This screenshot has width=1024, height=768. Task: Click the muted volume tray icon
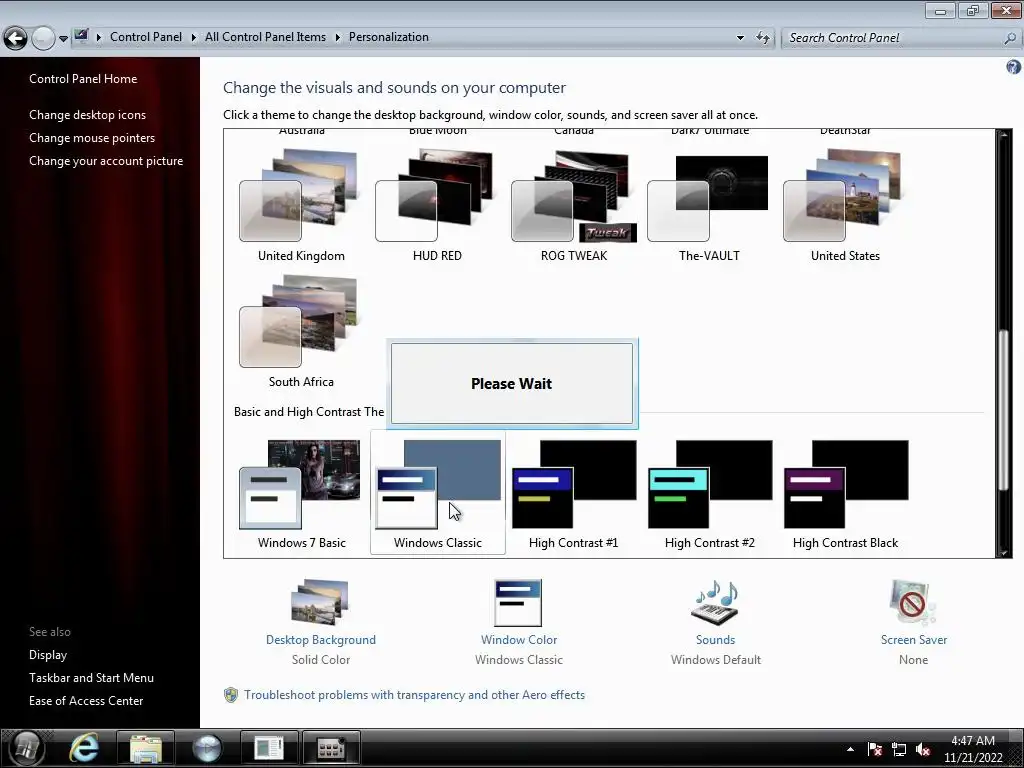click(923, 750)
